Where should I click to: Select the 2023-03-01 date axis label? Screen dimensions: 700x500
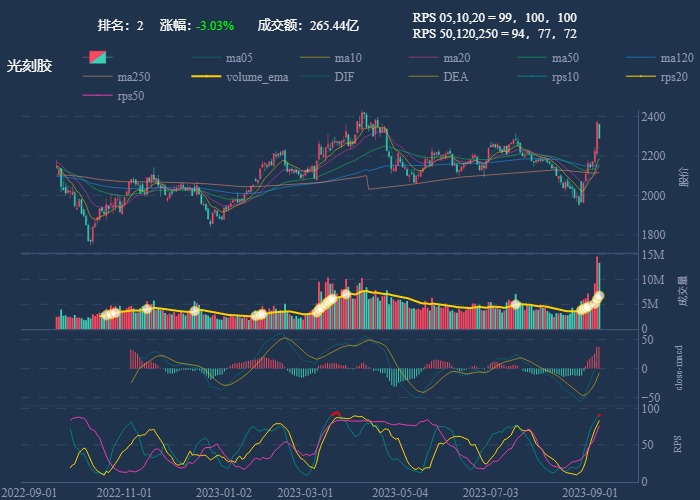coord(305,493)
